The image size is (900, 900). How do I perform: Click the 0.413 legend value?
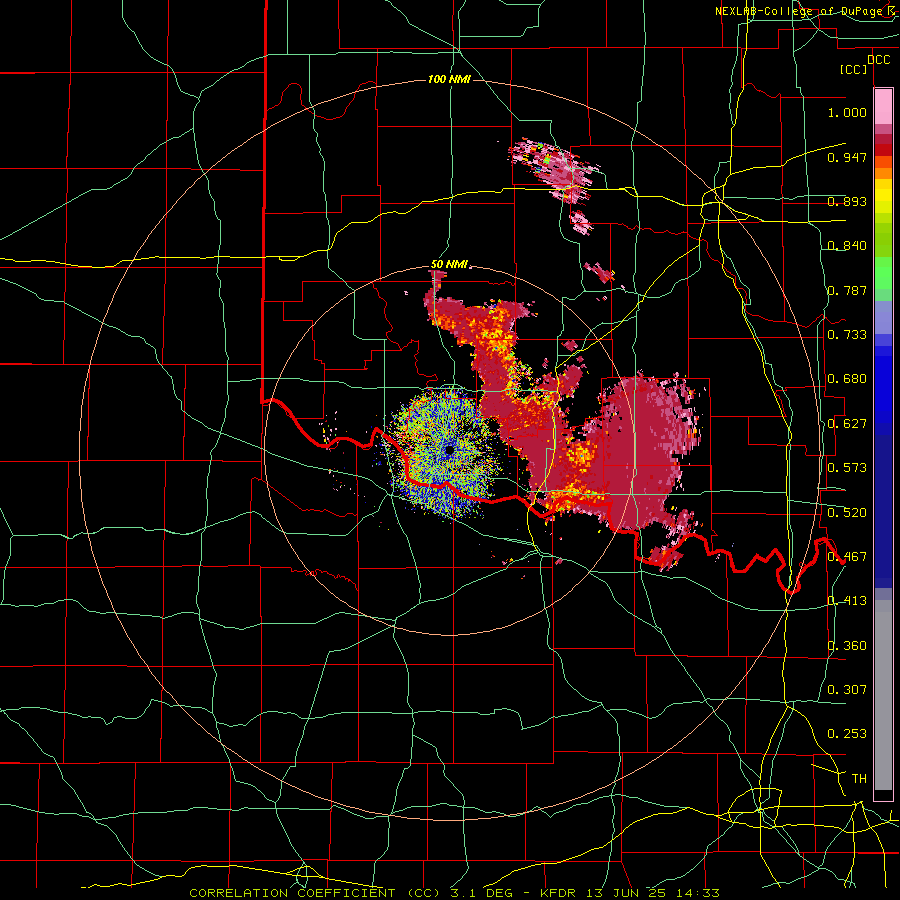click(x=847, y=601)
